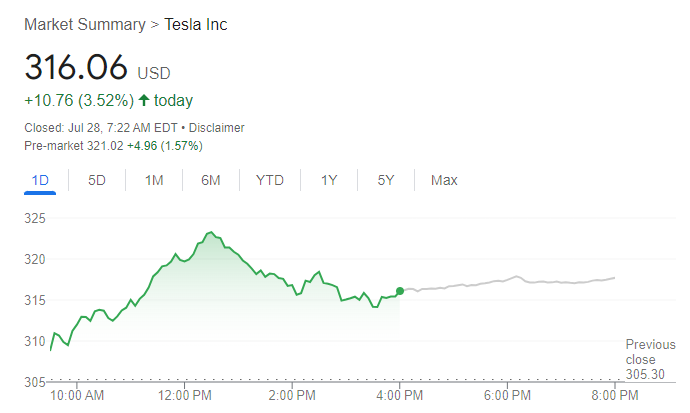The image size is (690, 413).
Task: Click the 316.06 stock price
Action: pos(77,67)
